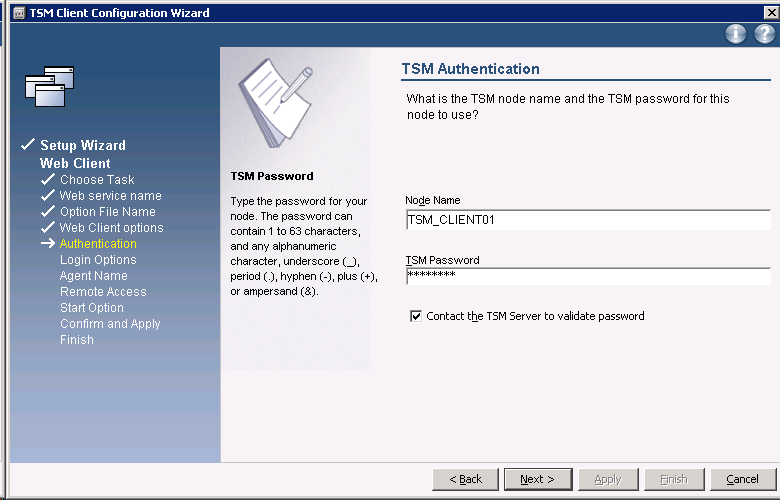This screenshot has height=500, width=780.
Task: Focus the TSM Password field
Action: (x=588, y=276)
